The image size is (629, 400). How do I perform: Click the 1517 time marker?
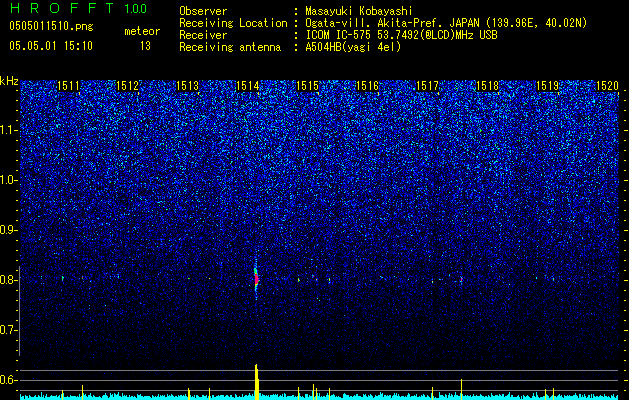click(427, 85)
